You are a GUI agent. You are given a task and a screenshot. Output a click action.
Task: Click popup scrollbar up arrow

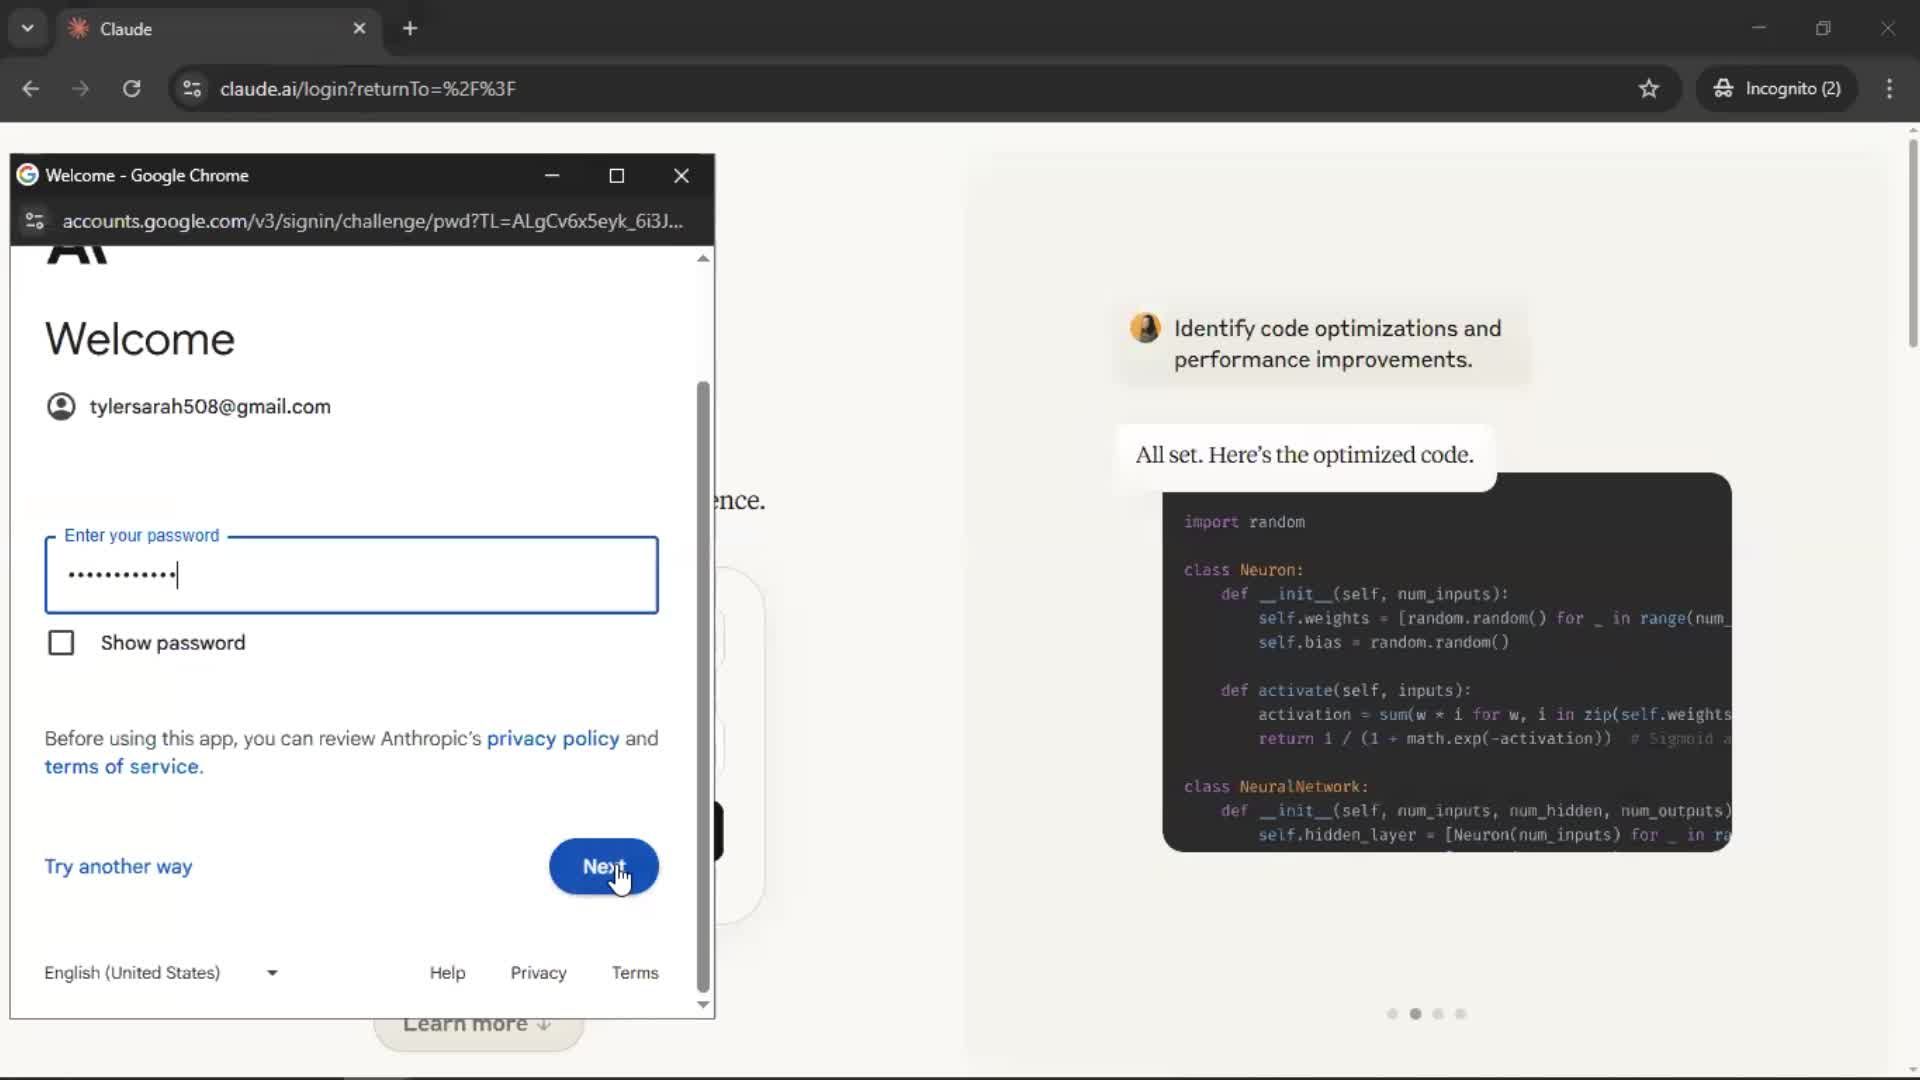point(703,258)
